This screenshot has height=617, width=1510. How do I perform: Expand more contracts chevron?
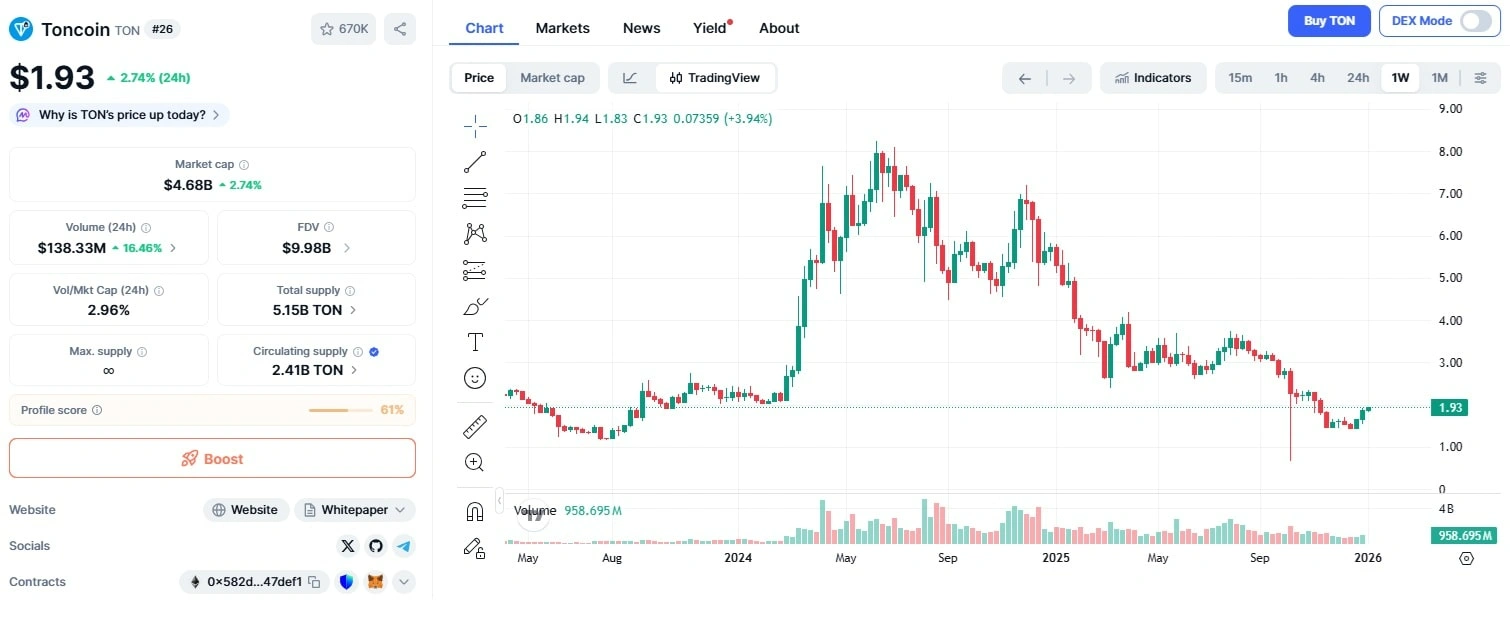[x=404, y=582]
